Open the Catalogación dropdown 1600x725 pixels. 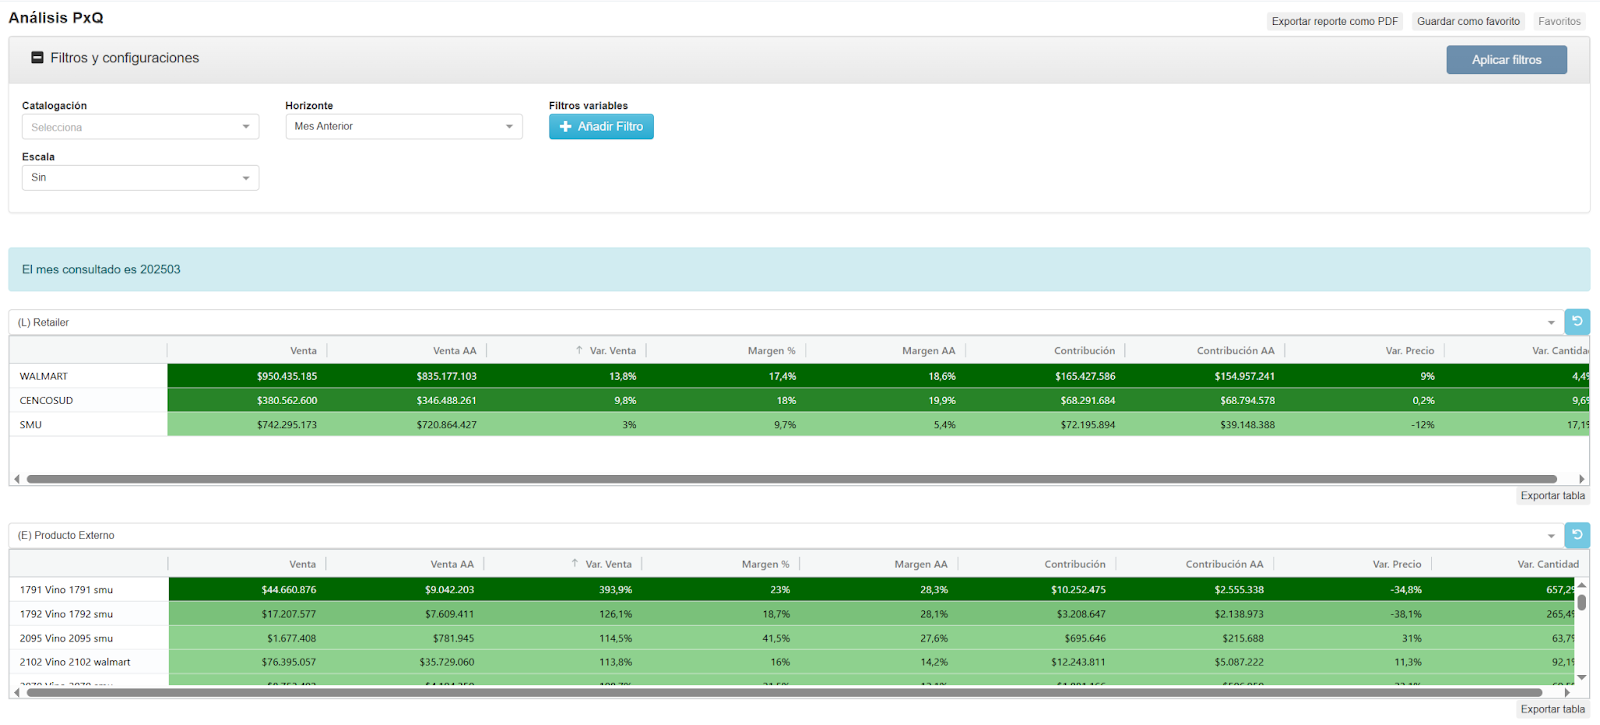[x=140, y=127]
